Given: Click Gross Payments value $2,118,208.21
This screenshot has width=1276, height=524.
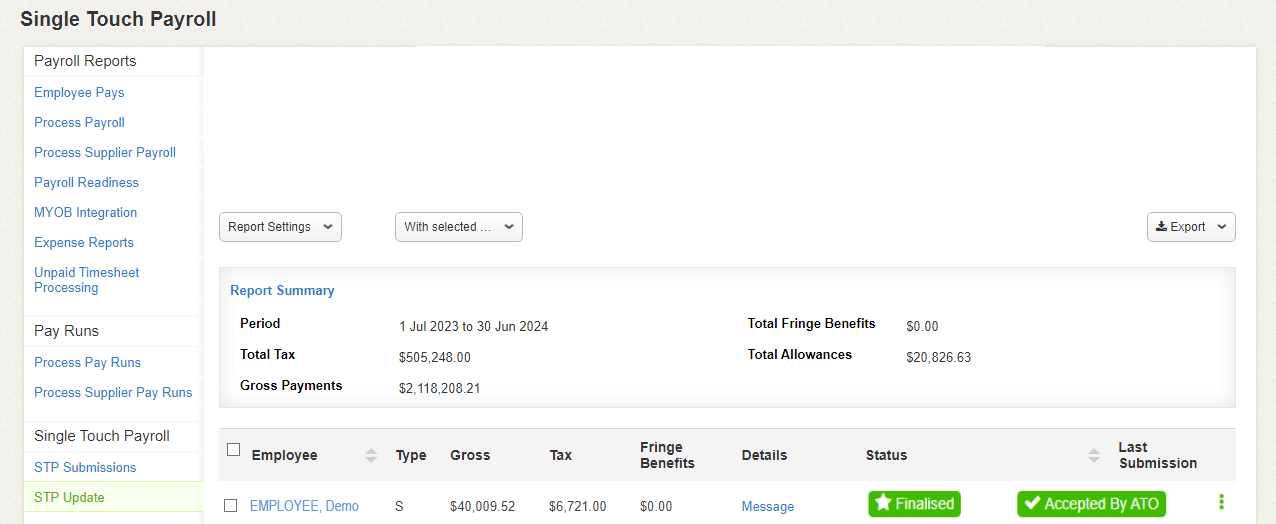Looking at the screenshot, I should coord(440,388).
